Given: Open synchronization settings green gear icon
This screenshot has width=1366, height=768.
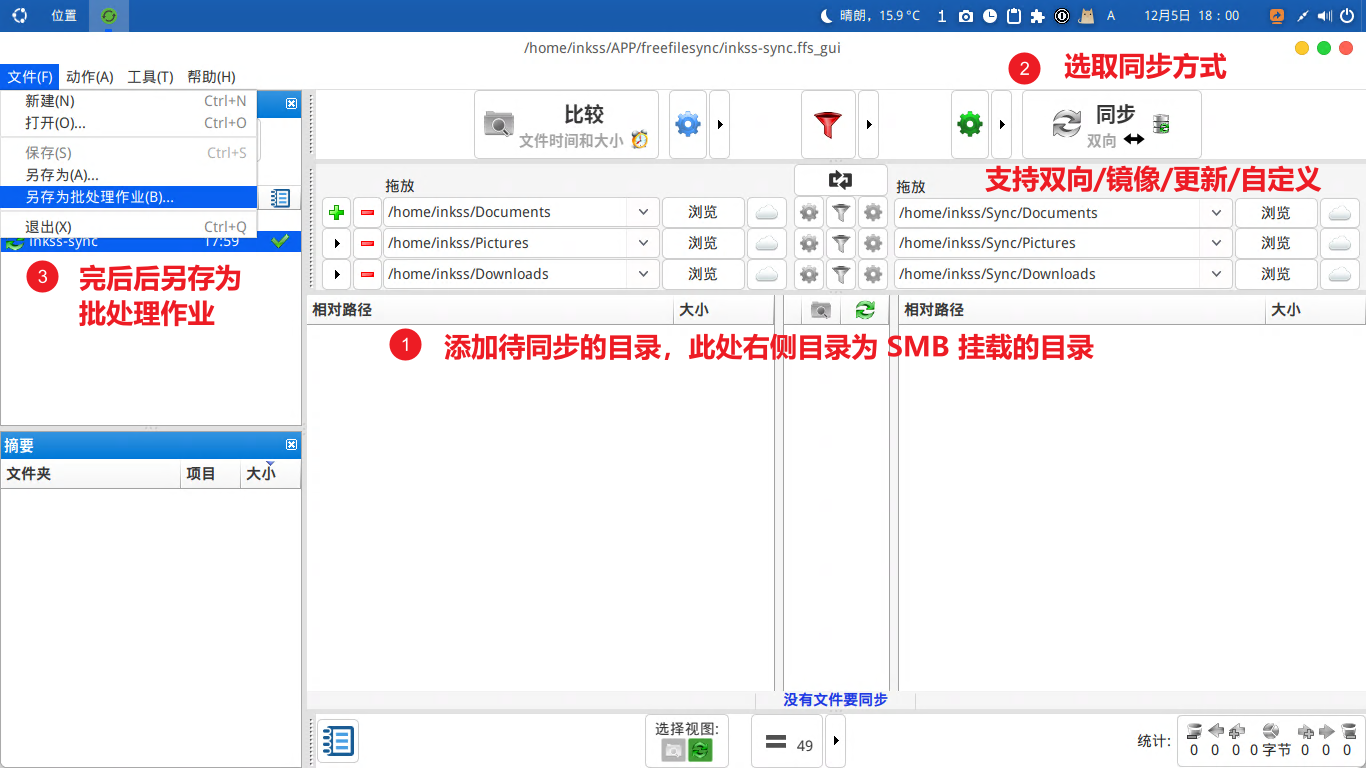Looking at the screenshot, I should [x=970, y=125].
